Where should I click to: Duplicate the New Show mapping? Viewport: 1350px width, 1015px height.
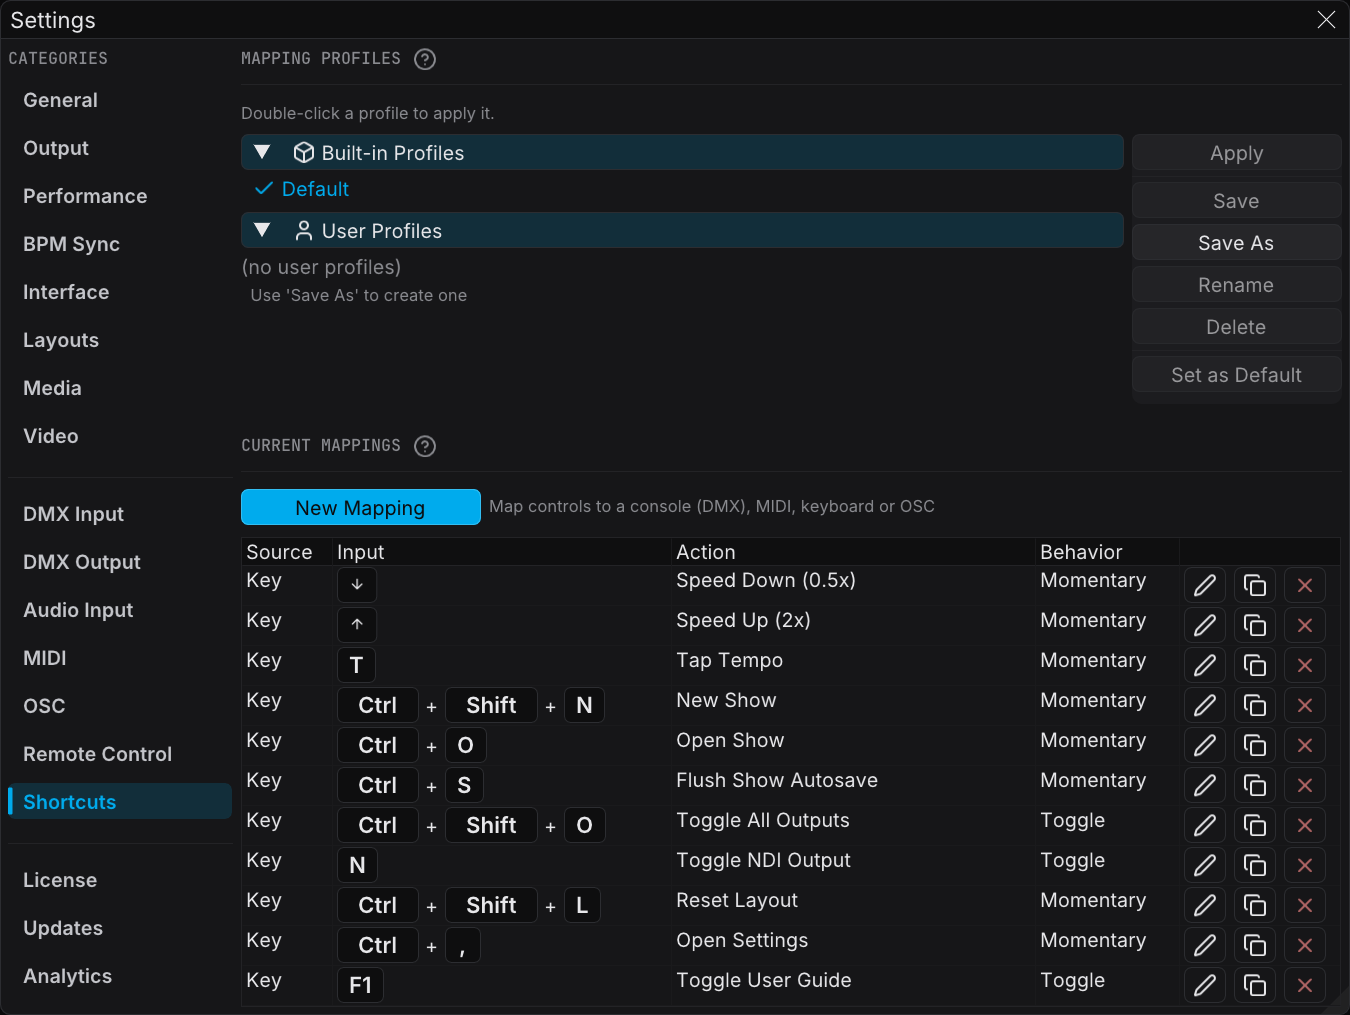tap(1255, 705)
